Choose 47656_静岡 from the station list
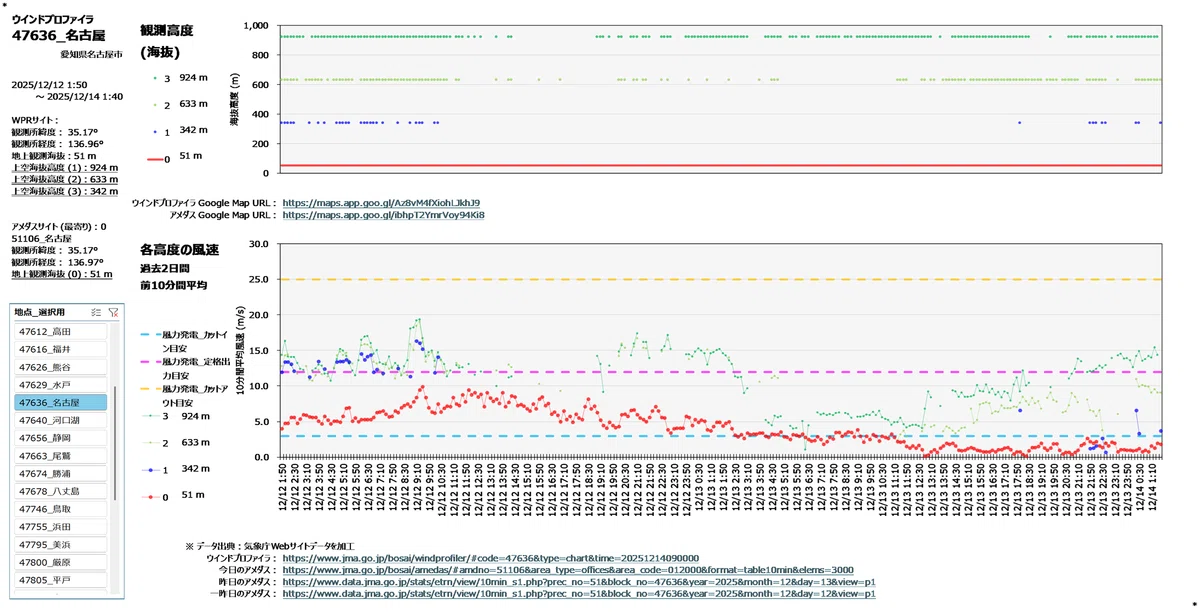 (60, 438)
